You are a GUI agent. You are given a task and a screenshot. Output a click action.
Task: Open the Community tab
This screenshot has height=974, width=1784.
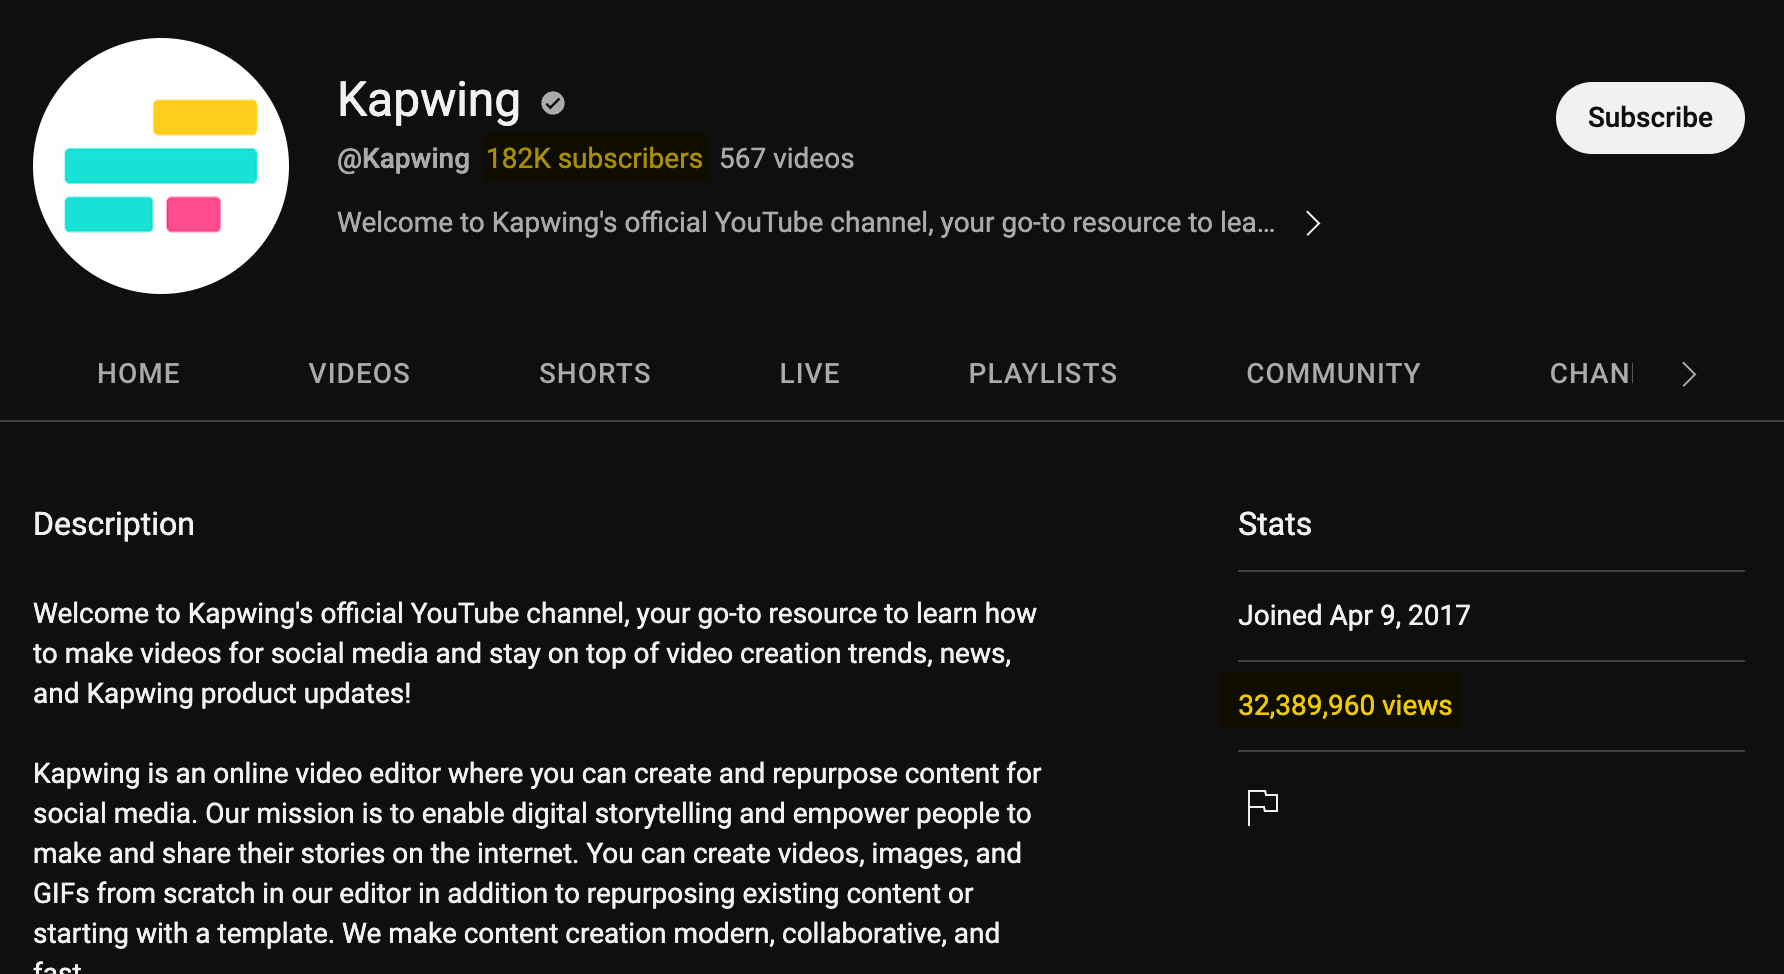click(1333, 373)
